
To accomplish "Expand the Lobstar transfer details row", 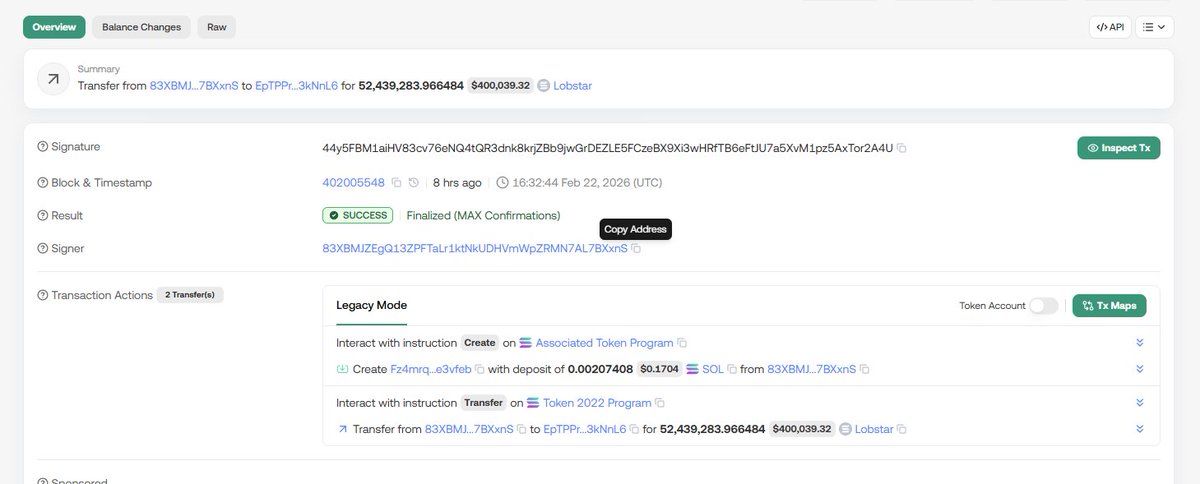I will pos(1140,429).
